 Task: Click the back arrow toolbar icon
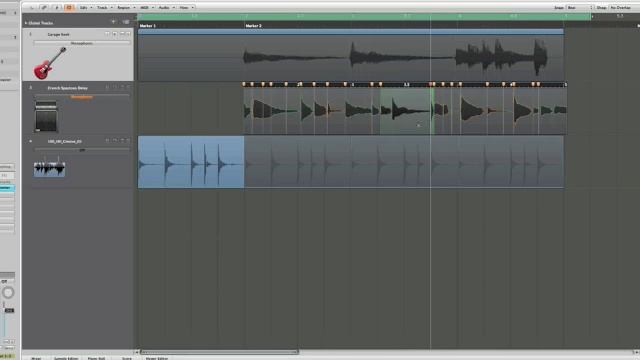[x=32, y=7]
